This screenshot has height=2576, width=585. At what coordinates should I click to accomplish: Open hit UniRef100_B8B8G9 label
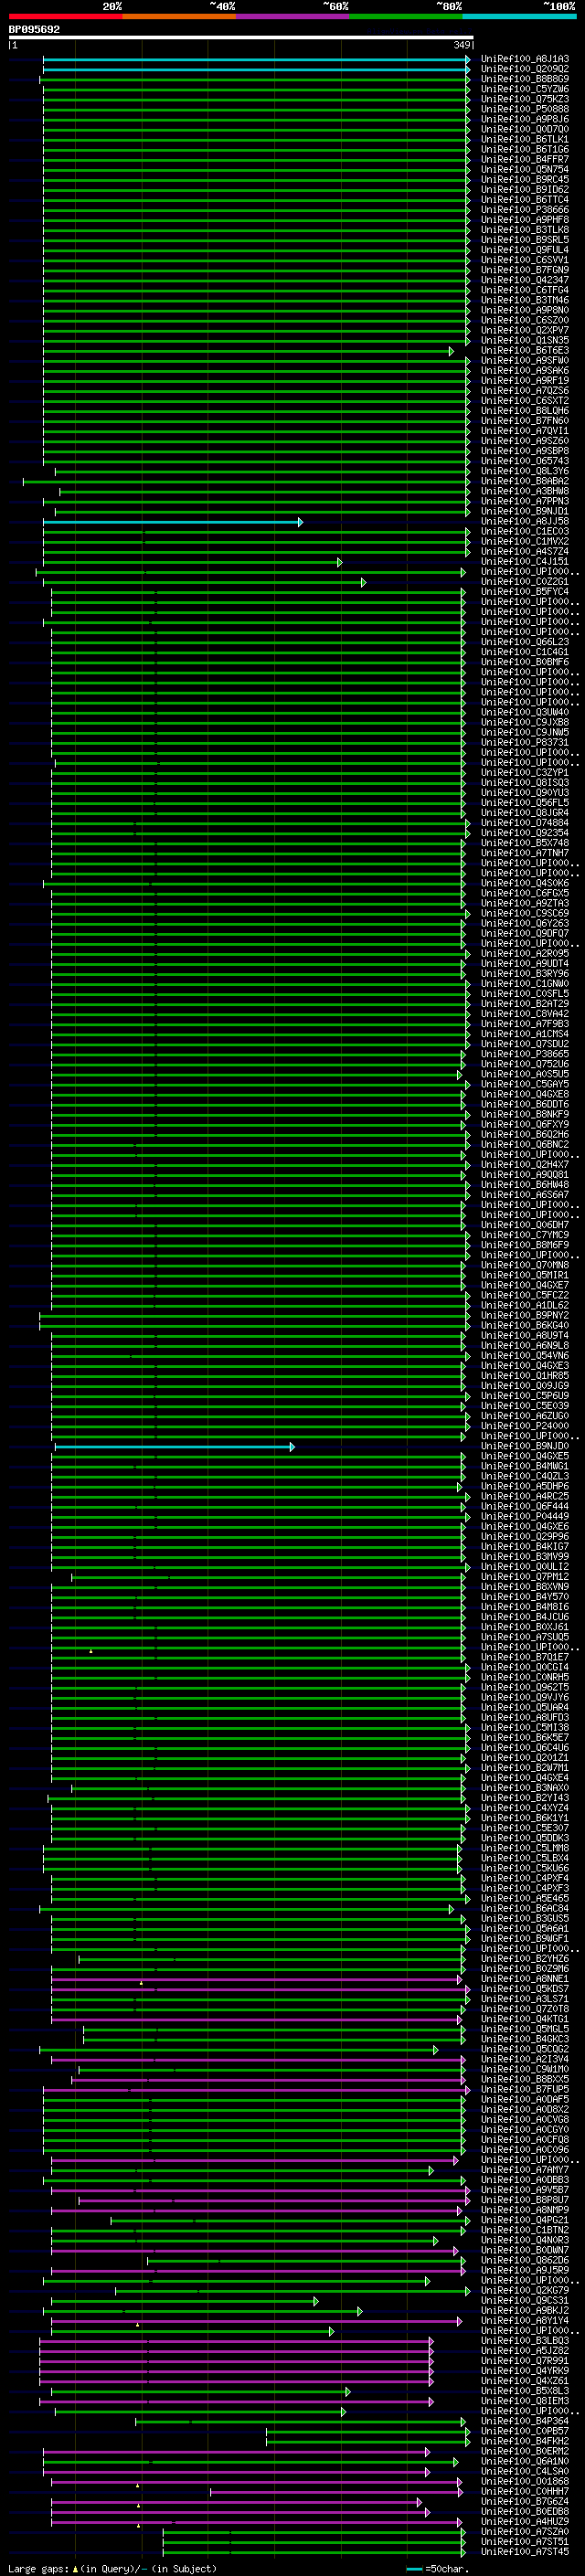(x=525, y=79)
